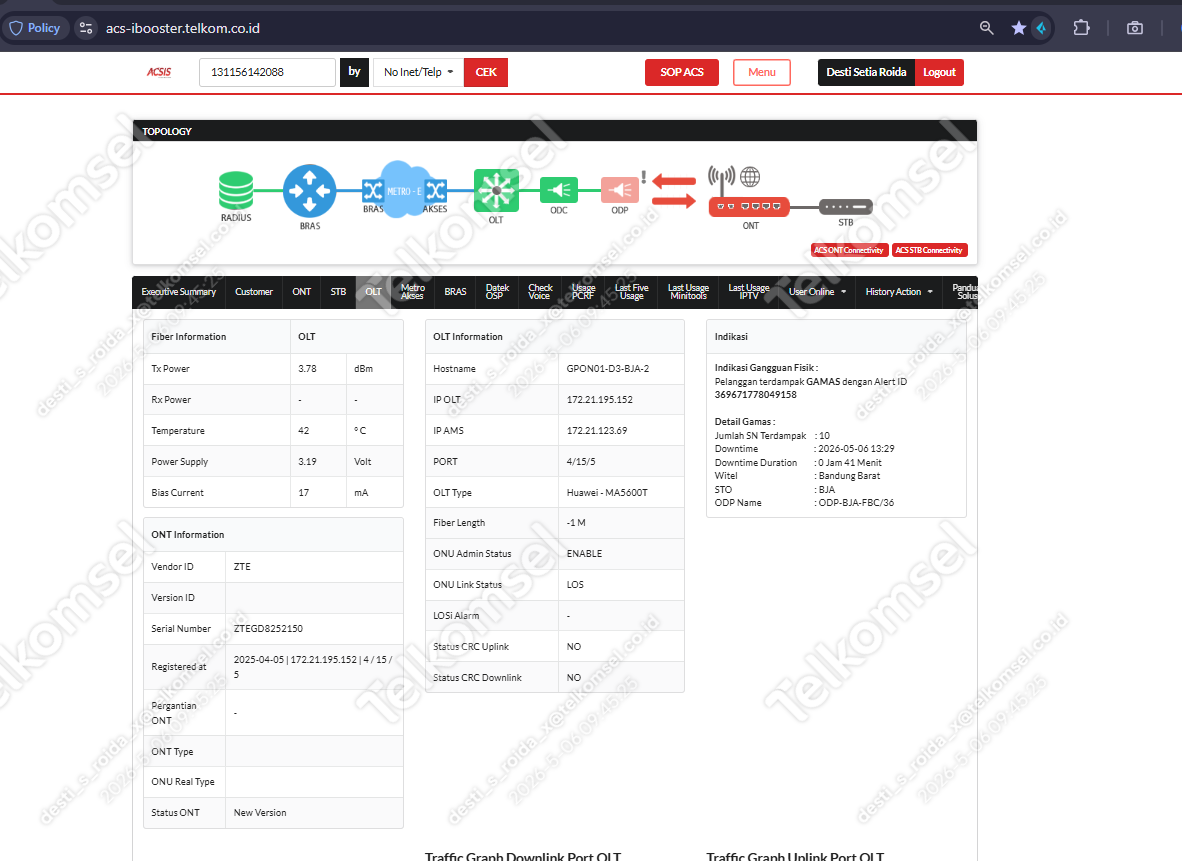Screen dimensions: 1182x861
Task: Click ACS ONT Connectivity button
Action: 849,250
